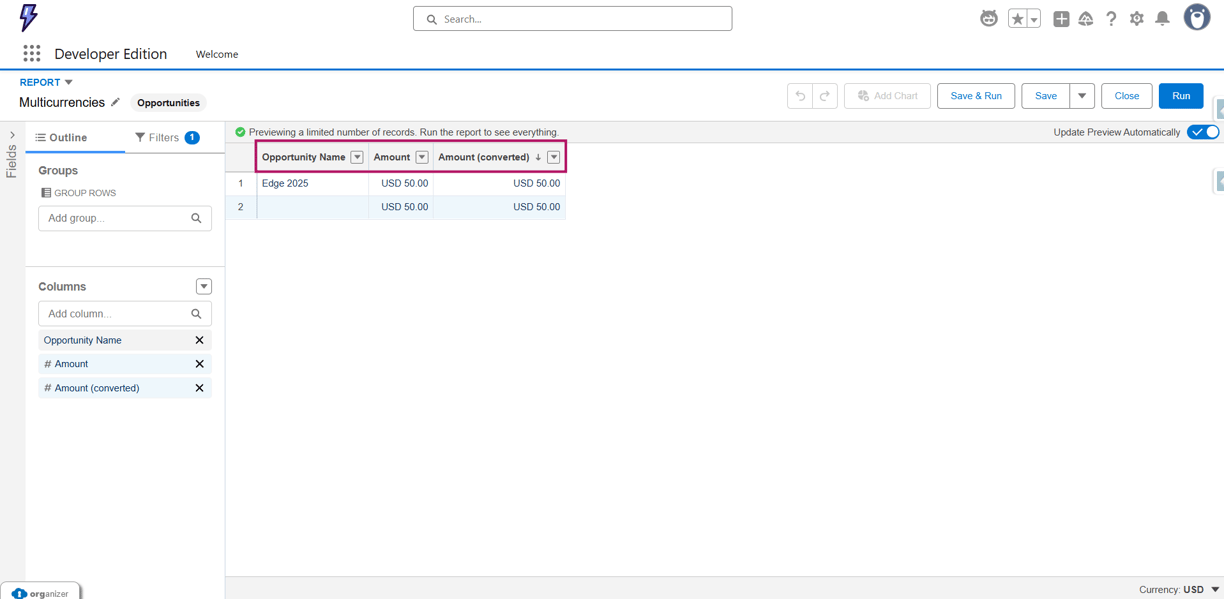Switch to the Filters tab
Image resolution: width=1224 pixels, height=599 pixels.
click(167, 137)
